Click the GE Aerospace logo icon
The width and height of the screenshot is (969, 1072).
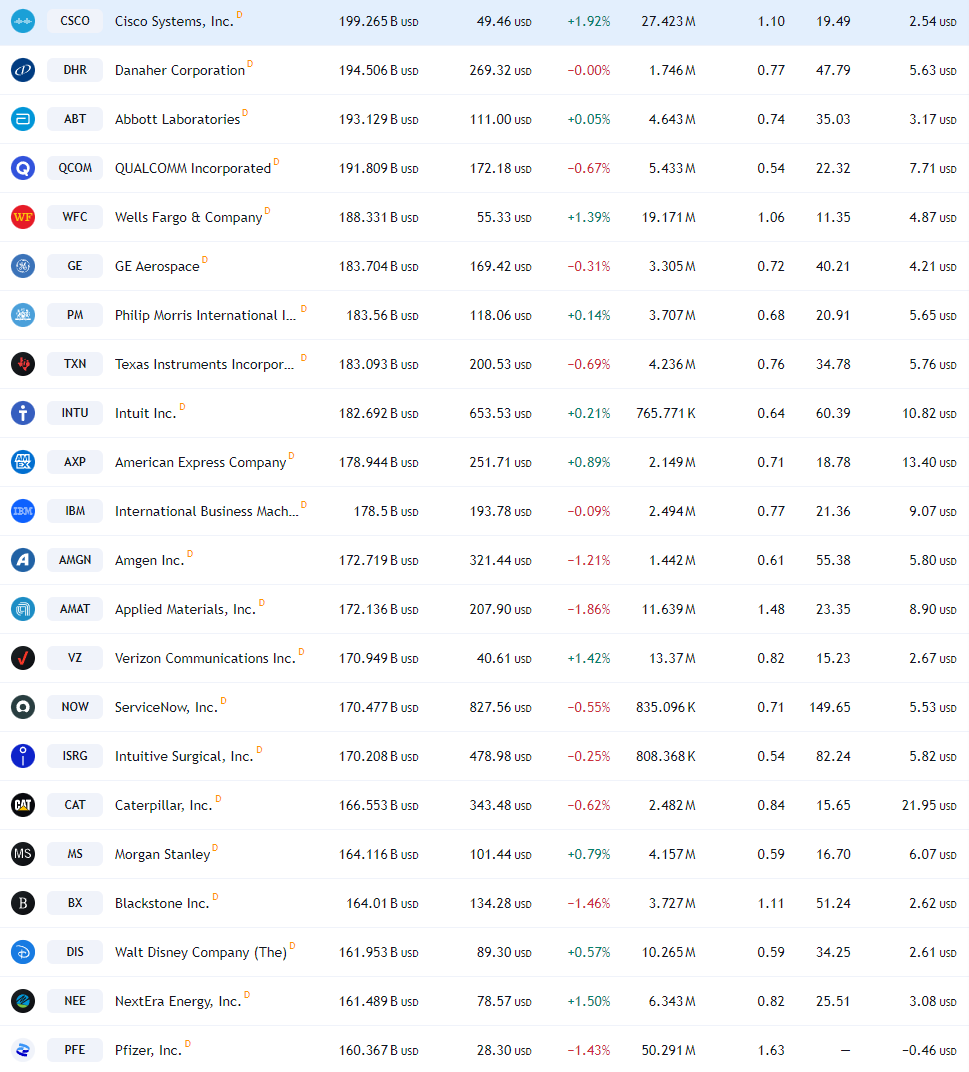pos(23,266)
